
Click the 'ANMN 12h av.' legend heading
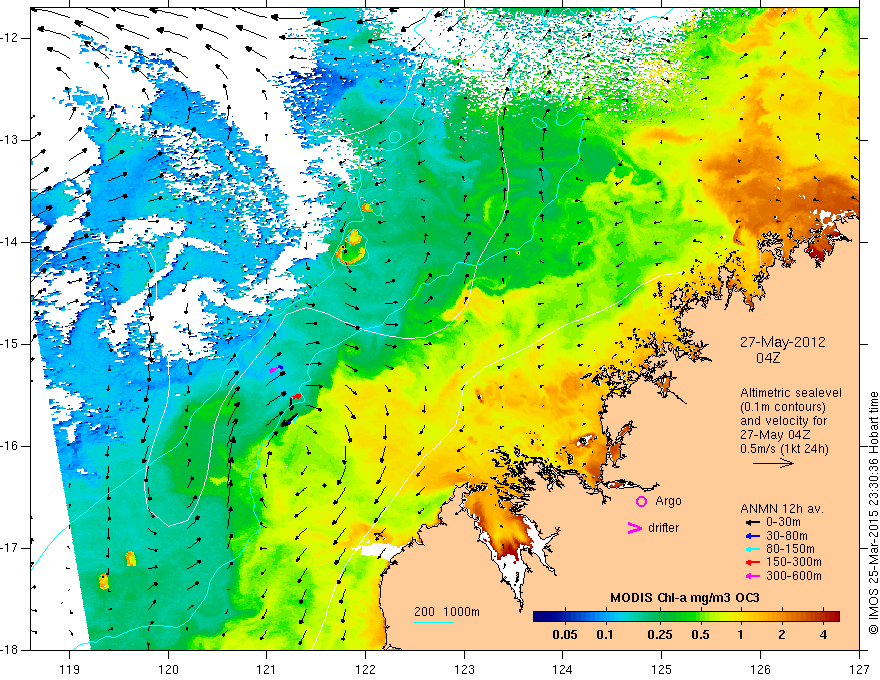[x=782, y=509]
